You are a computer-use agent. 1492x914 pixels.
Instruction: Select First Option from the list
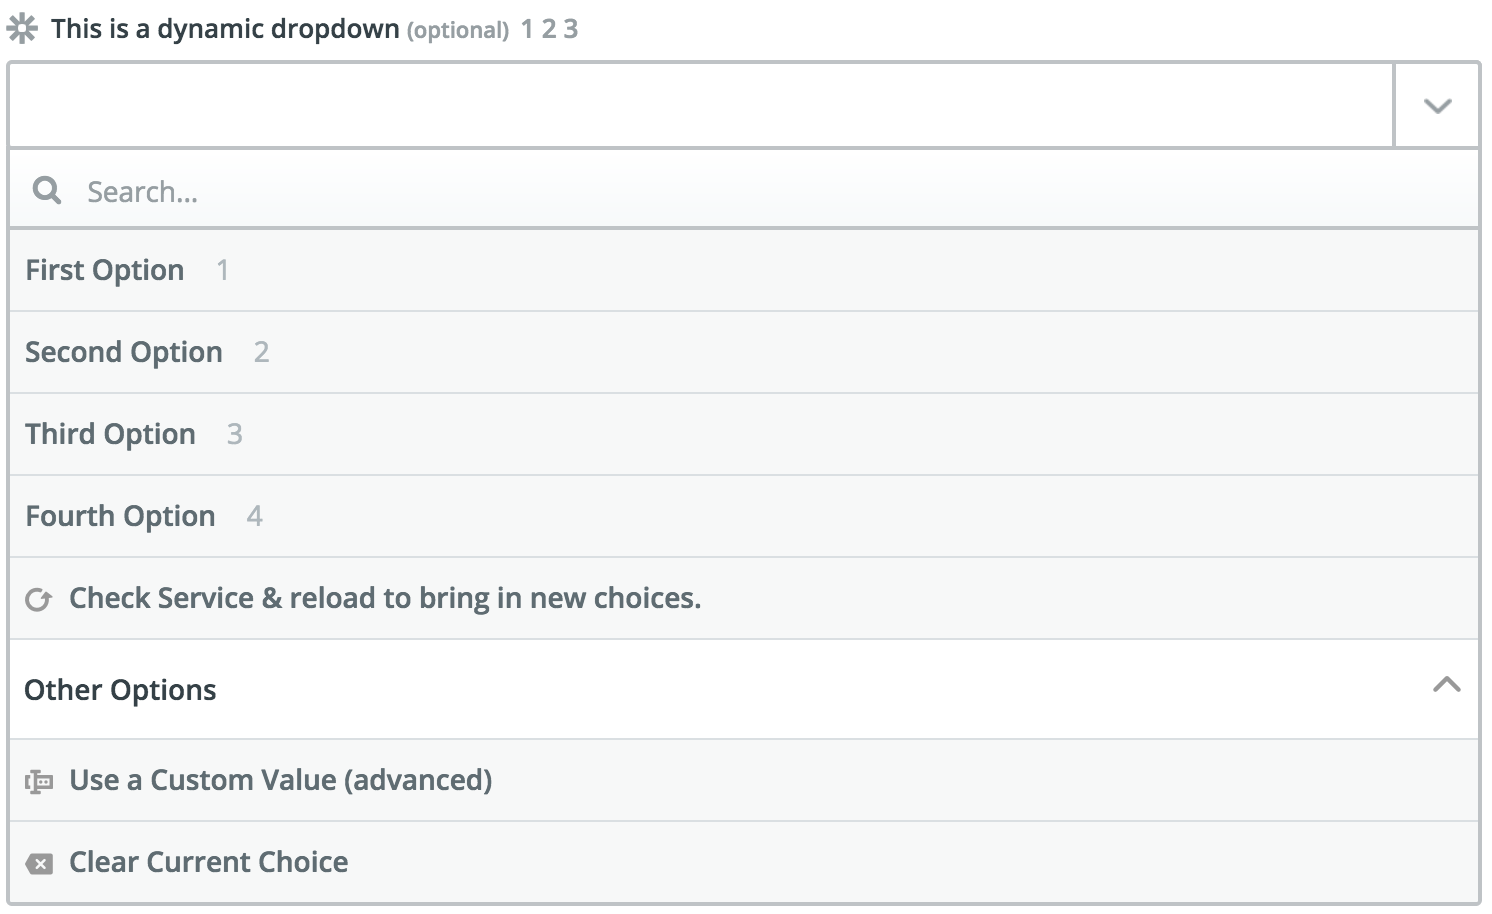coord(744,270)
